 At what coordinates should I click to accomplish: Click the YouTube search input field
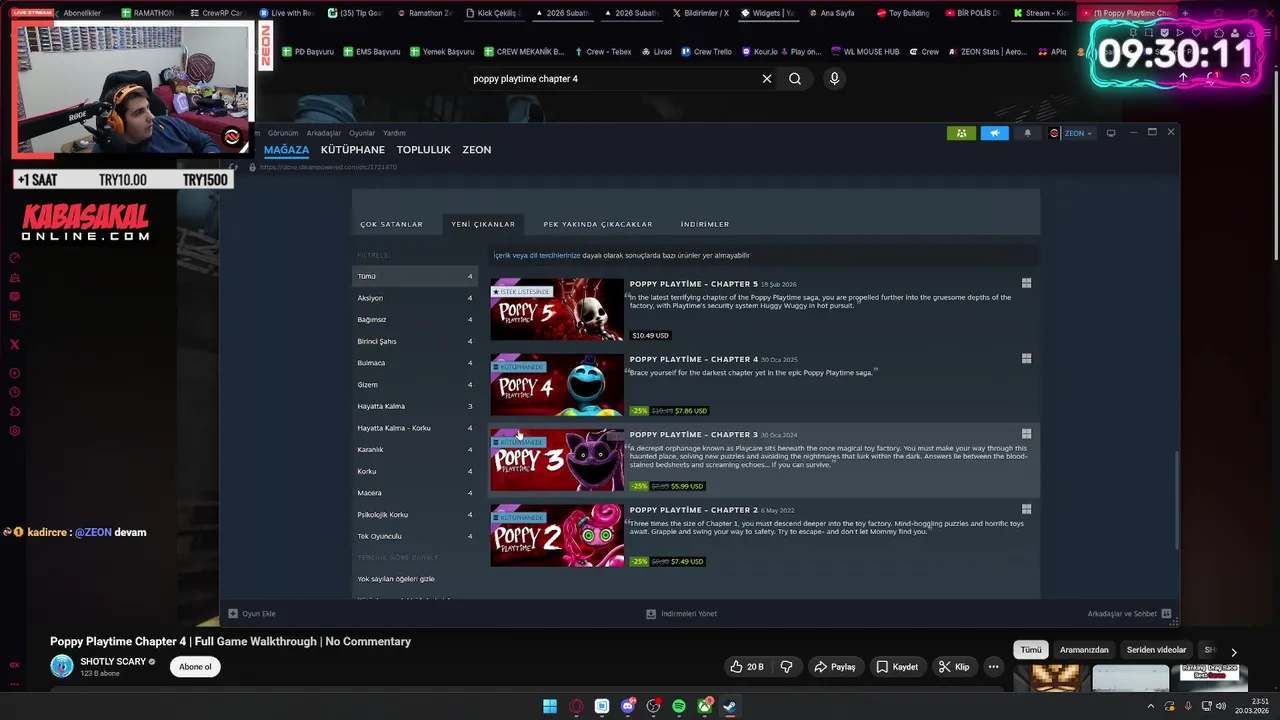[x=610, y=79]
